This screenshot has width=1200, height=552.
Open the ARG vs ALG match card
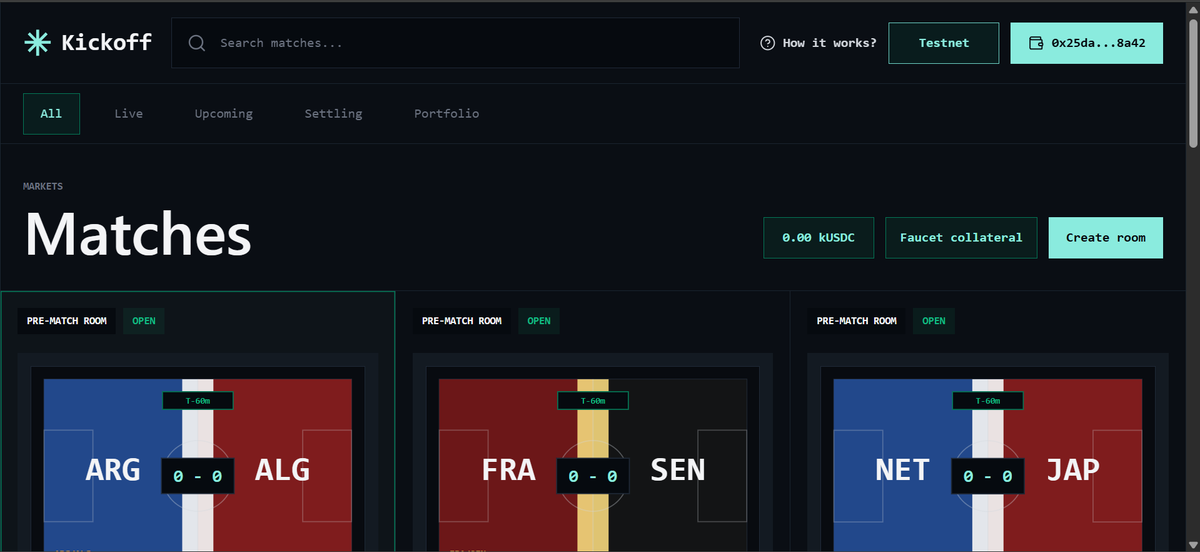point(198,421)
